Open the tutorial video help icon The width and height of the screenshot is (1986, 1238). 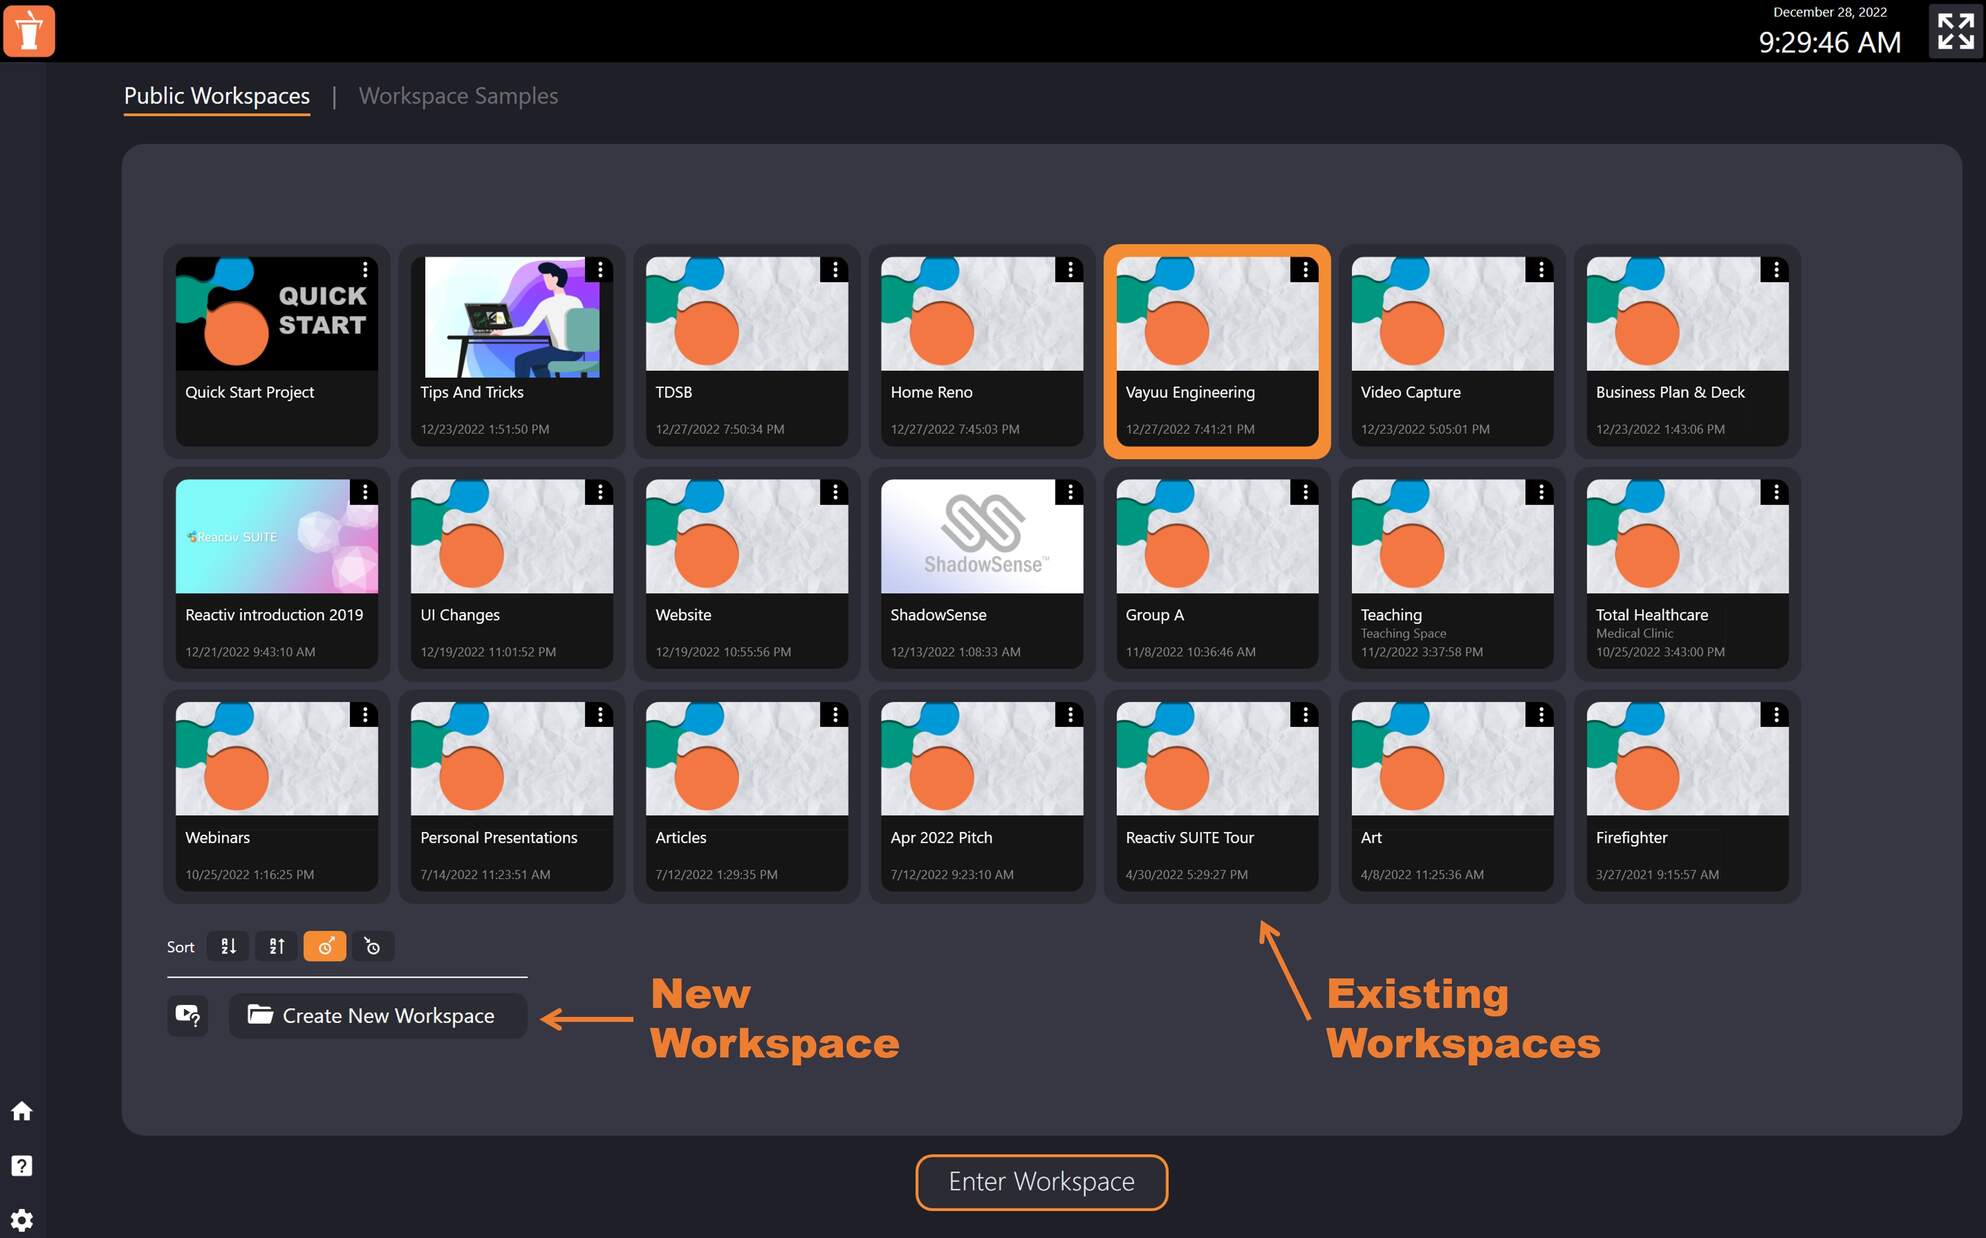point(188,1016)
